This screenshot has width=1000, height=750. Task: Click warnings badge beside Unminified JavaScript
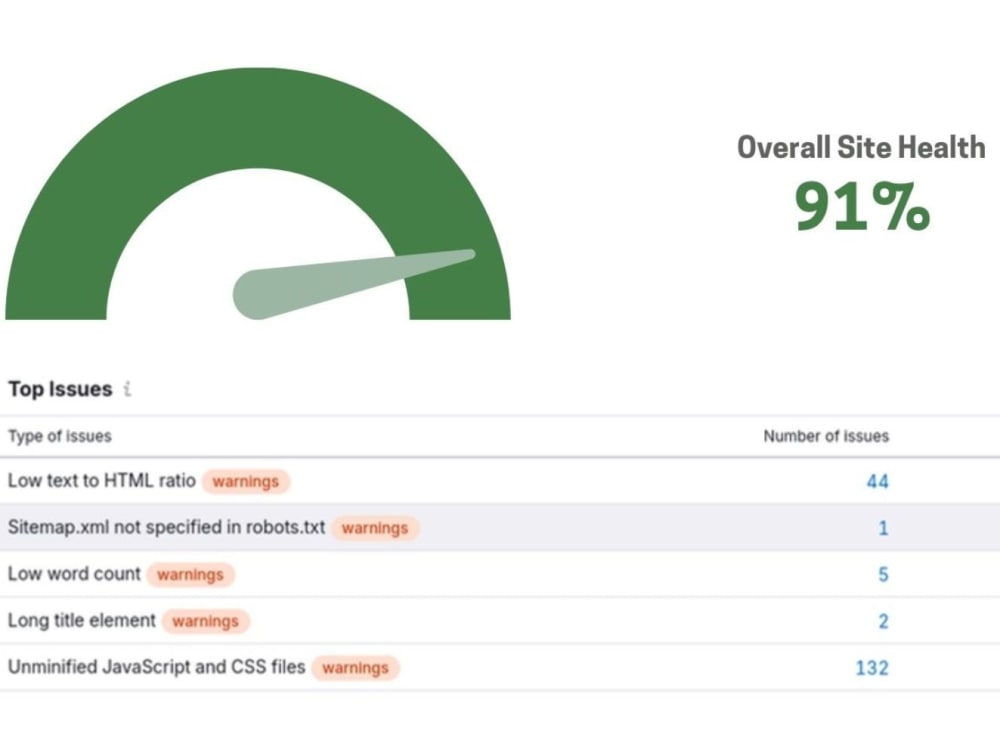[355, 668]
